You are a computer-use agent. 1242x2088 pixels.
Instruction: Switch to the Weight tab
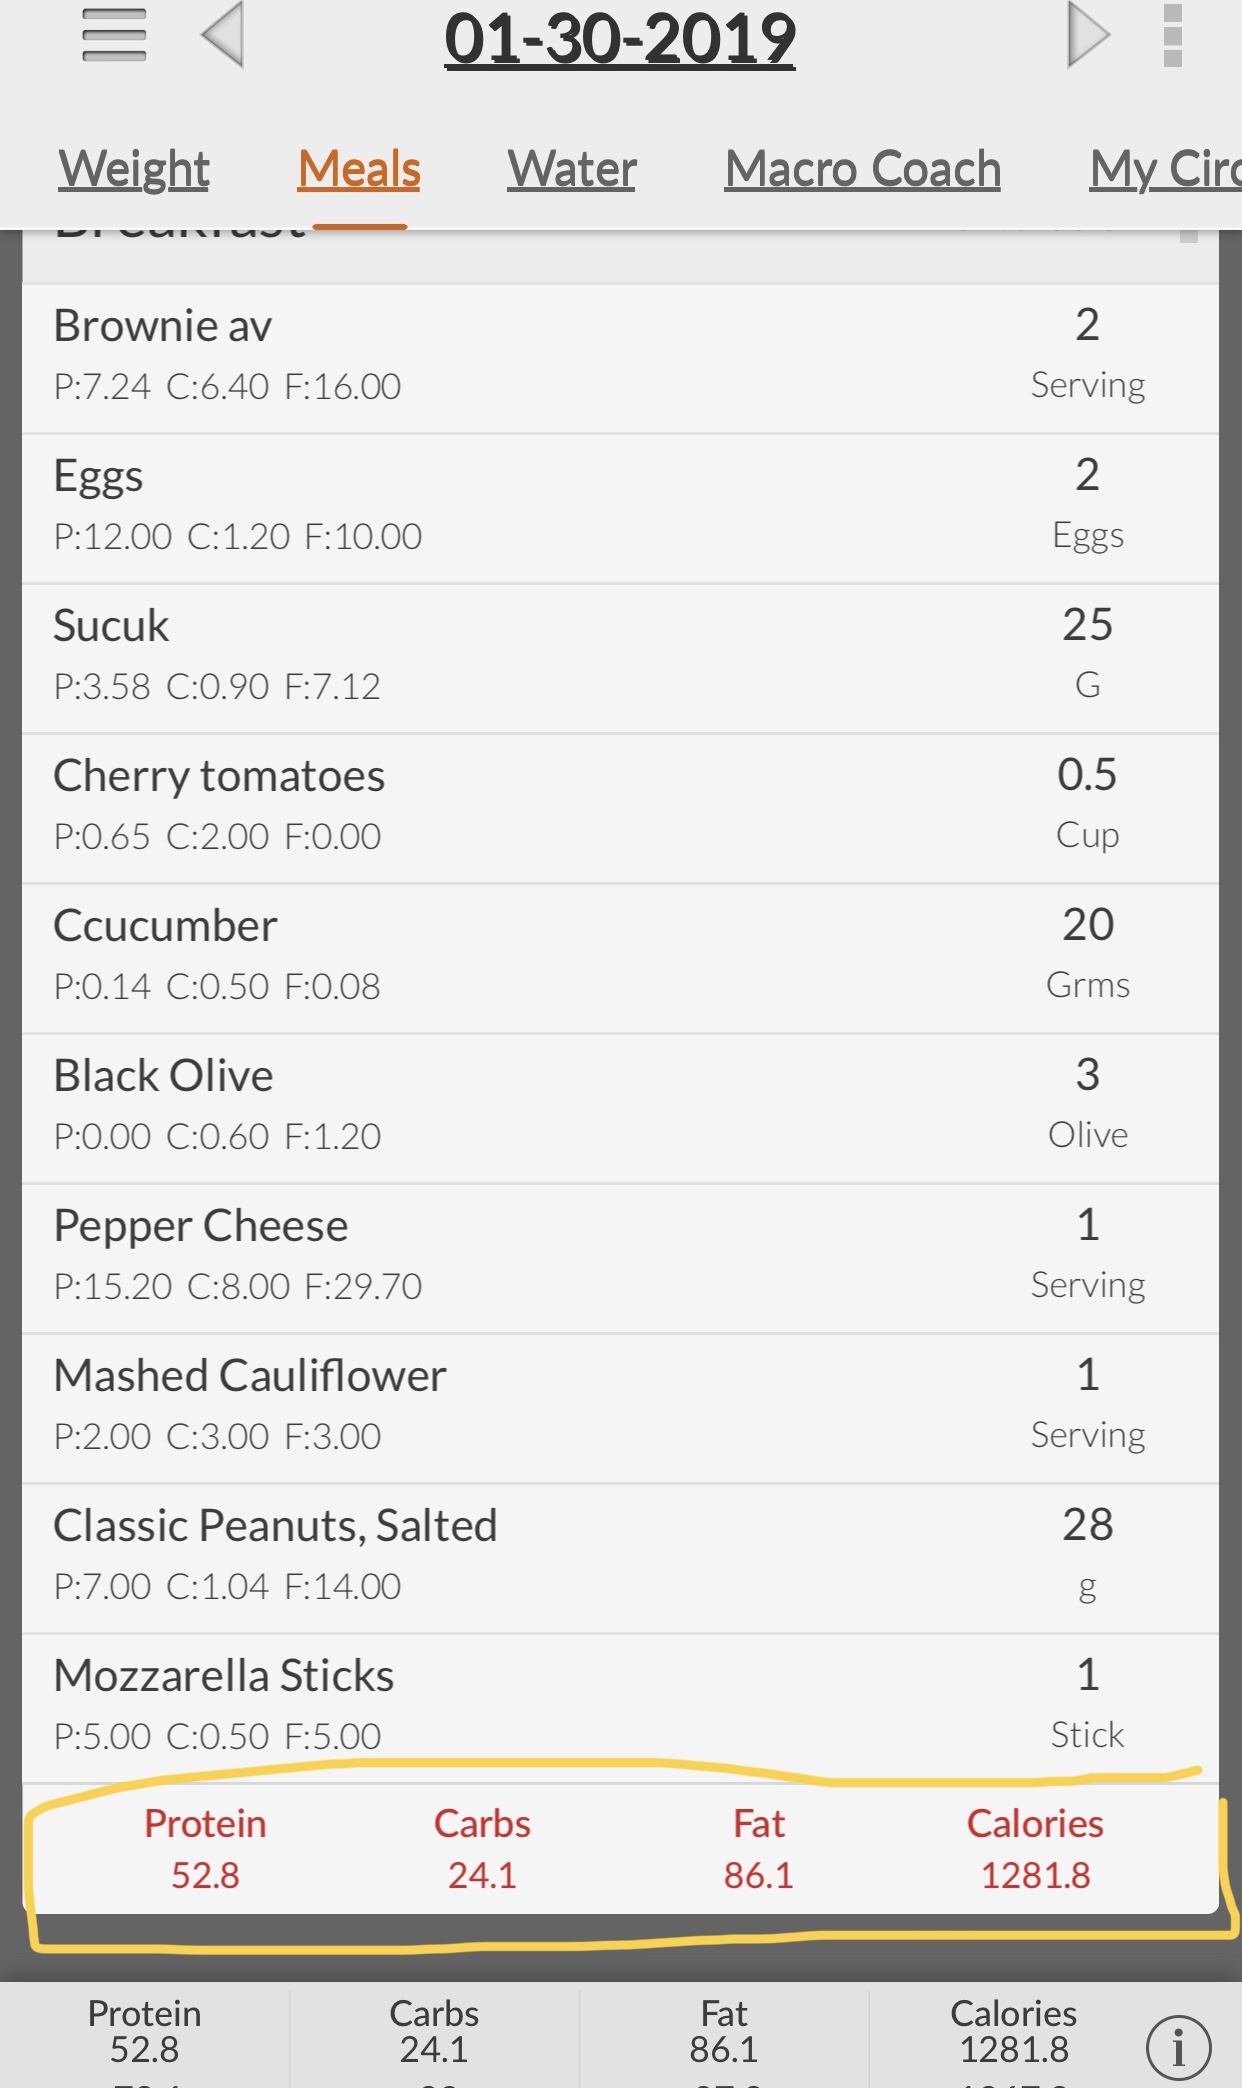pos(134,168)
